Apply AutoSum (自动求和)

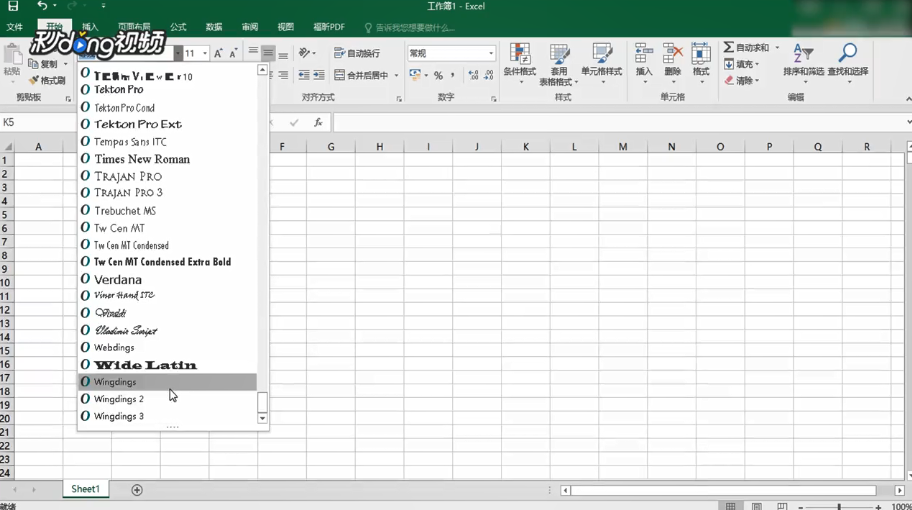tap(746, 48)
